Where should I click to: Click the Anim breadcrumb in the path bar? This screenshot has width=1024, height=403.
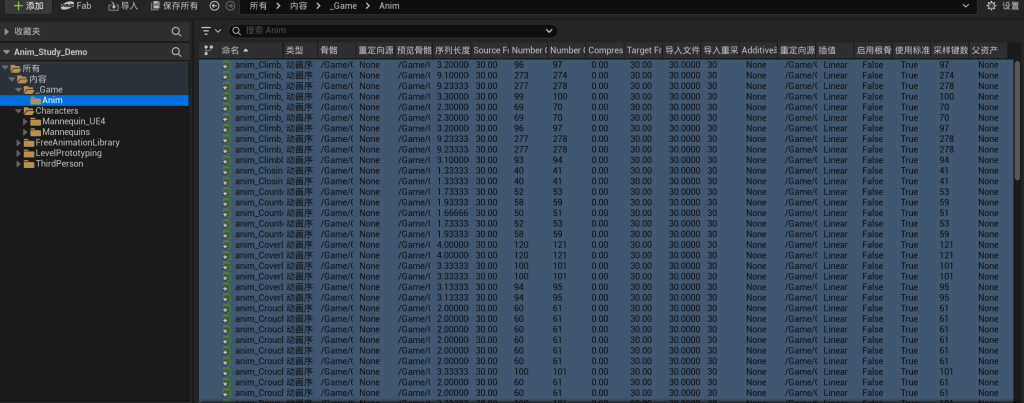click(389, 6)
